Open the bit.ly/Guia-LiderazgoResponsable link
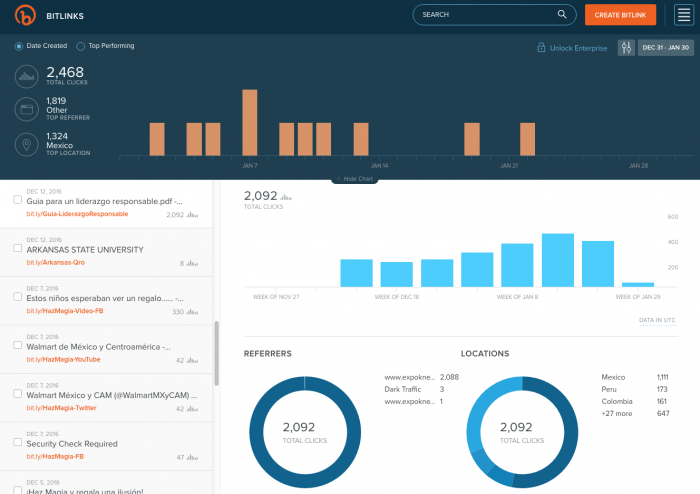This screenshot has width=700, height=494. coord(77,214)
